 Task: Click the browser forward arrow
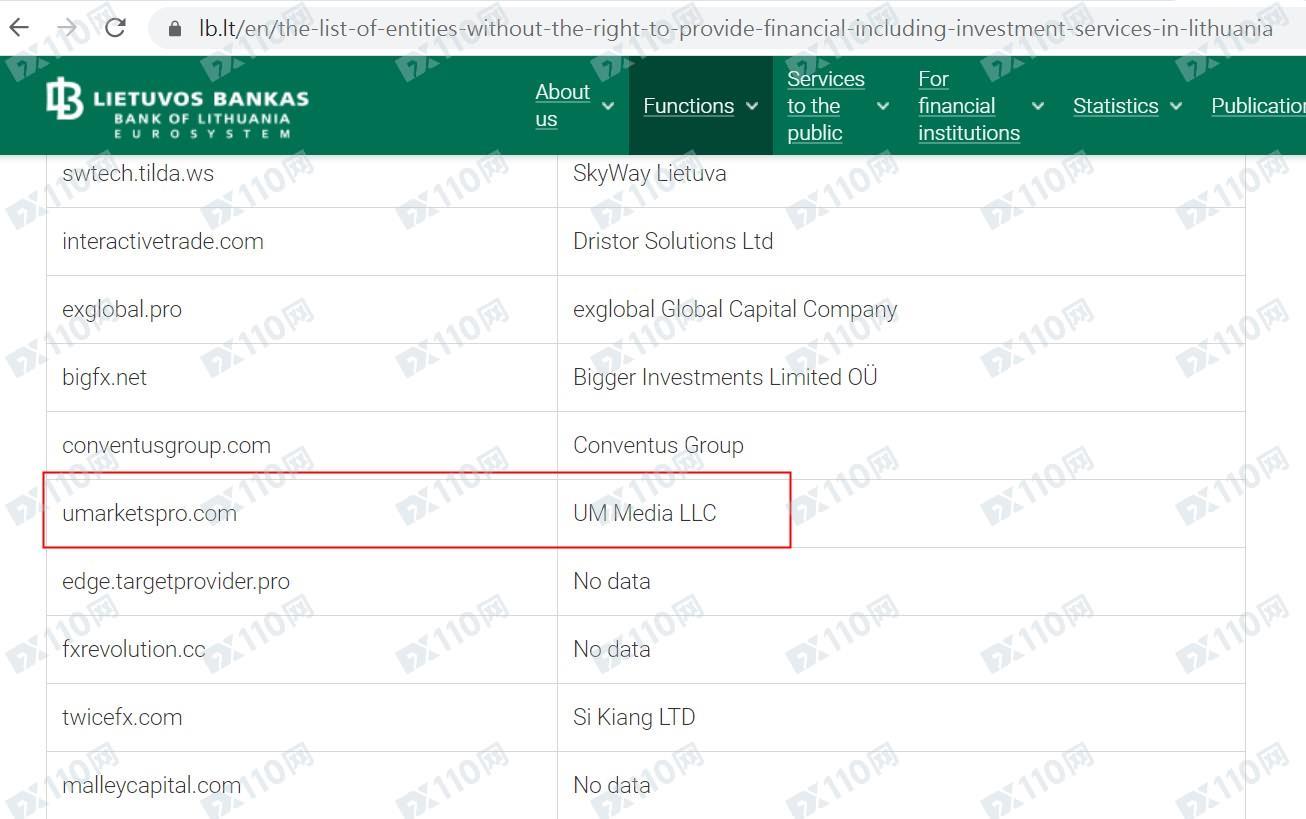(67, 27)
